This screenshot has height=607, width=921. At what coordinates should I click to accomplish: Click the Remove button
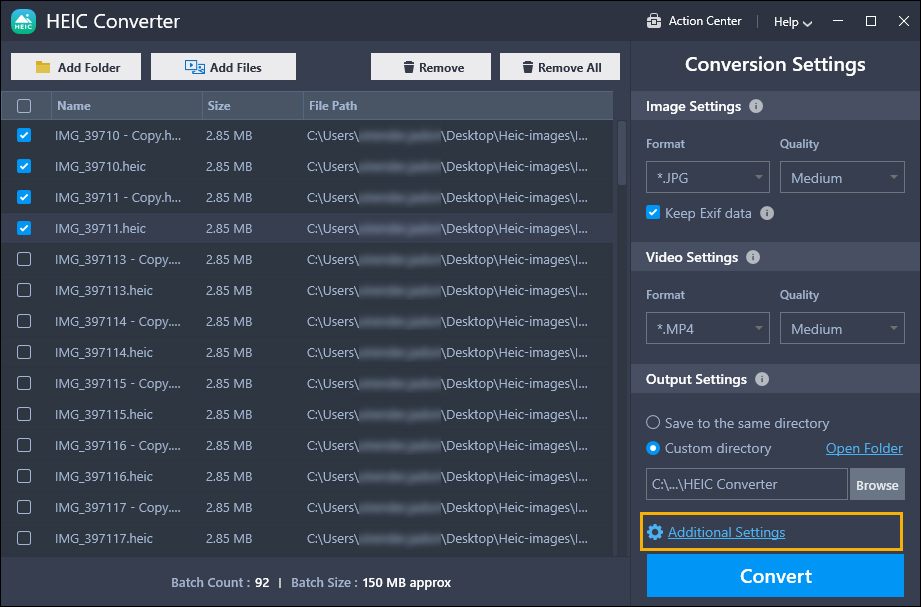[431, 67]
